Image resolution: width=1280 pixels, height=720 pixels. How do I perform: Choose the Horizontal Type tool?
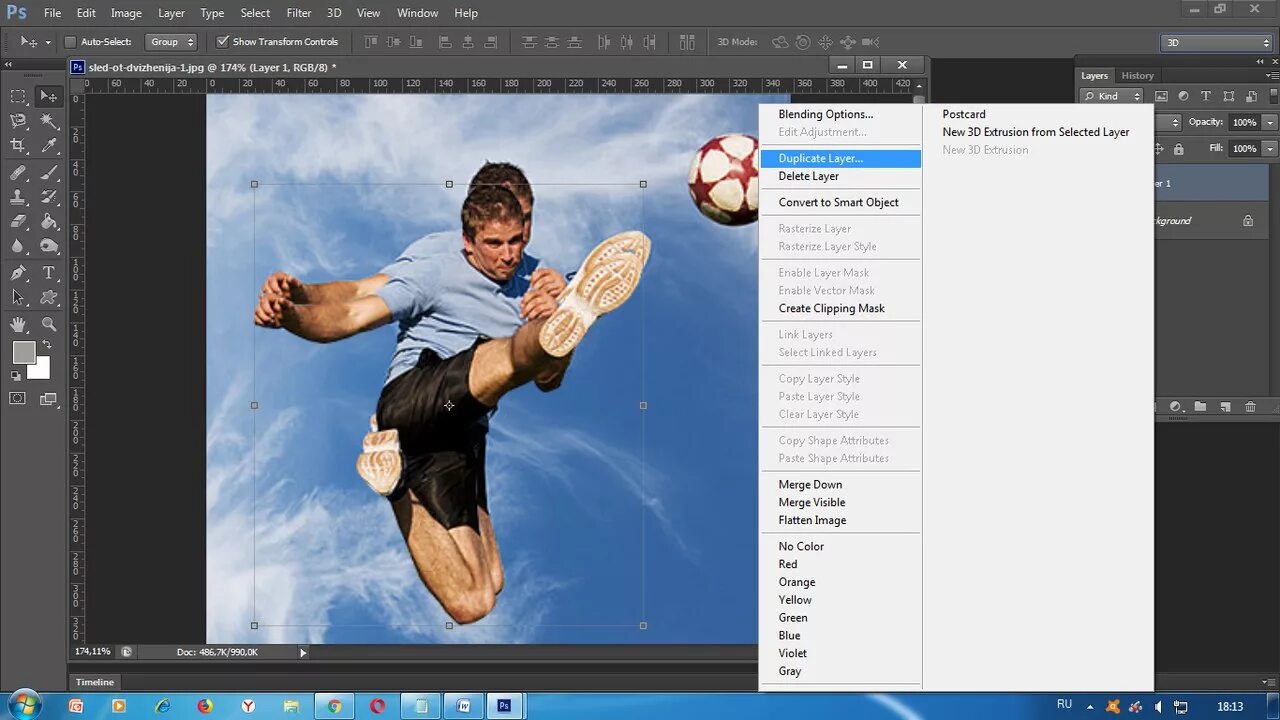pos(49,273)
